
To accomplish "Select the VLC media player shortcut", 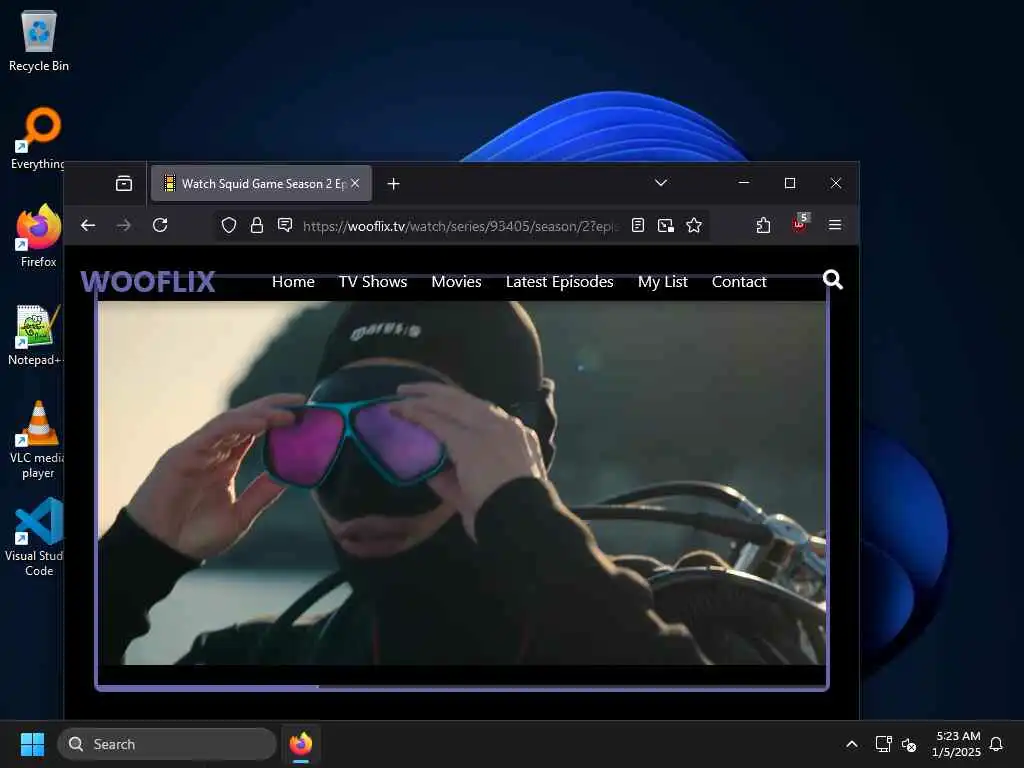I will pyautogui.click(x=39, y=440).
